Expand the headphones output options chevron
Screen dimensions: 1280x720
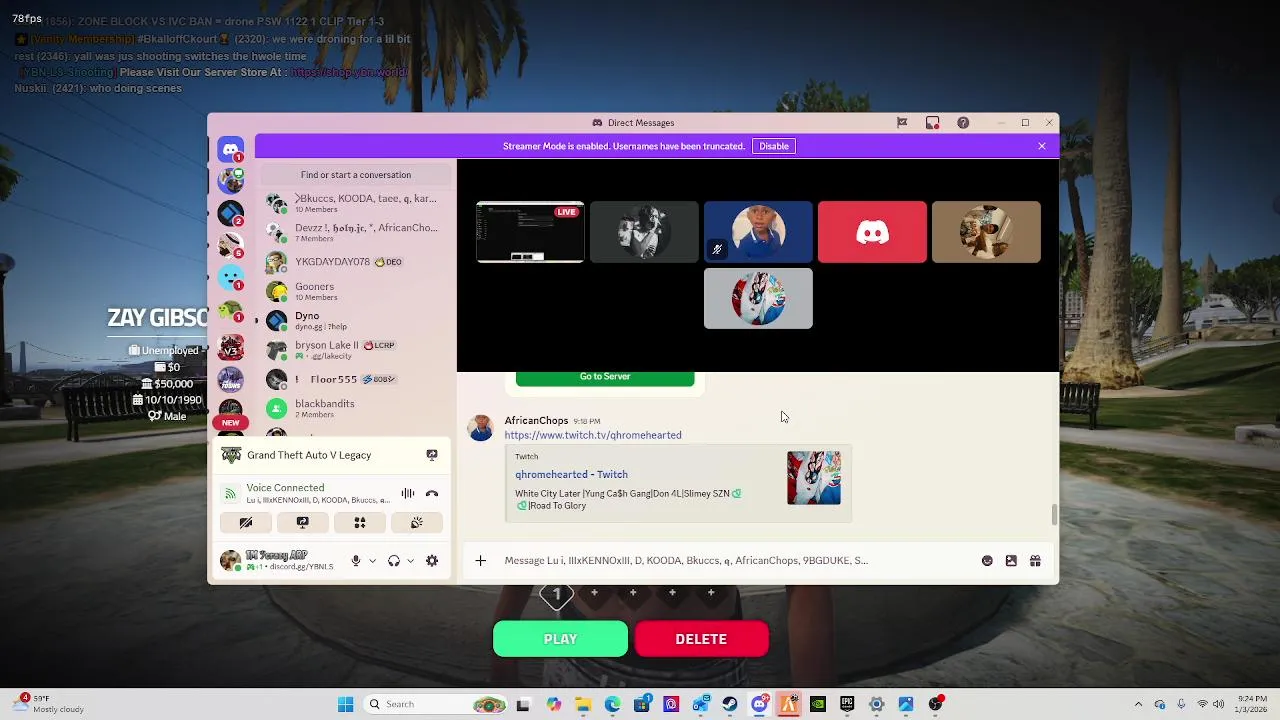coord(410,561)
